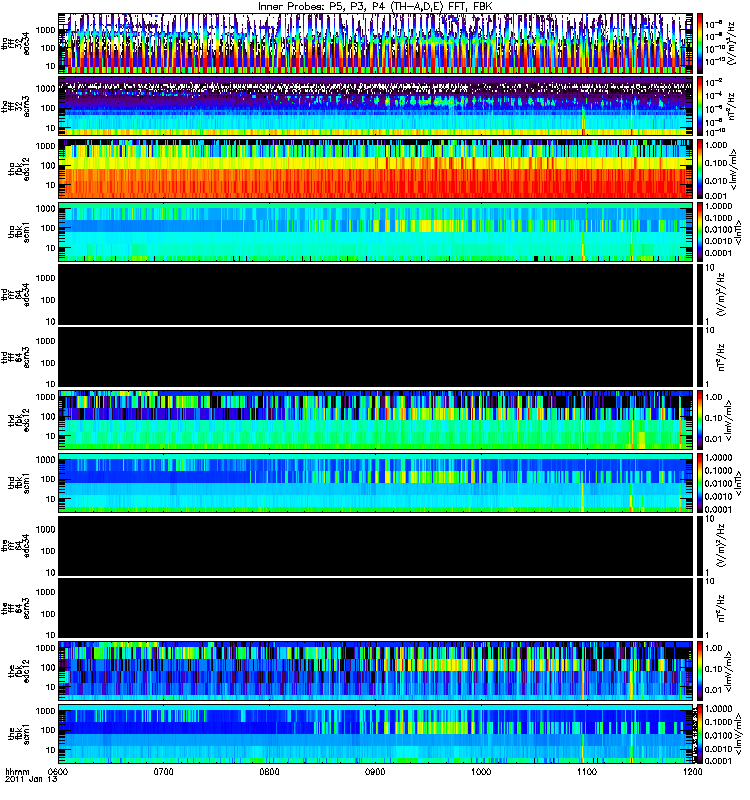Click the tha fbk edc12 color scale bar

click(x=700, y=169)
